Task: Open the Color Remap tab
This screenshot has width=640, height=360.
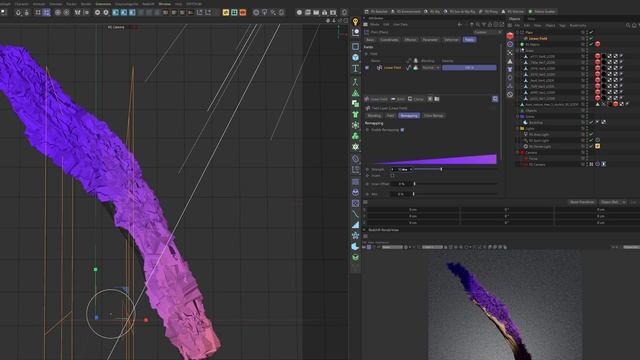Action: click(x=433, y=116)
